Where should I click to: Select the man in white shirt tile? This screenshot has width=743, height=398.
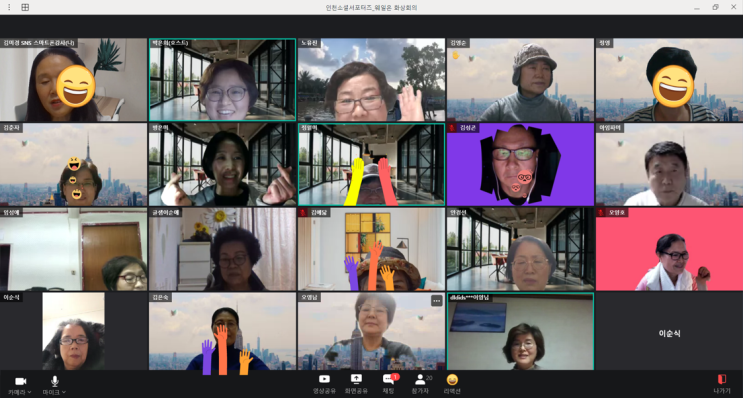pyautogui.click(x=669, y=164)
